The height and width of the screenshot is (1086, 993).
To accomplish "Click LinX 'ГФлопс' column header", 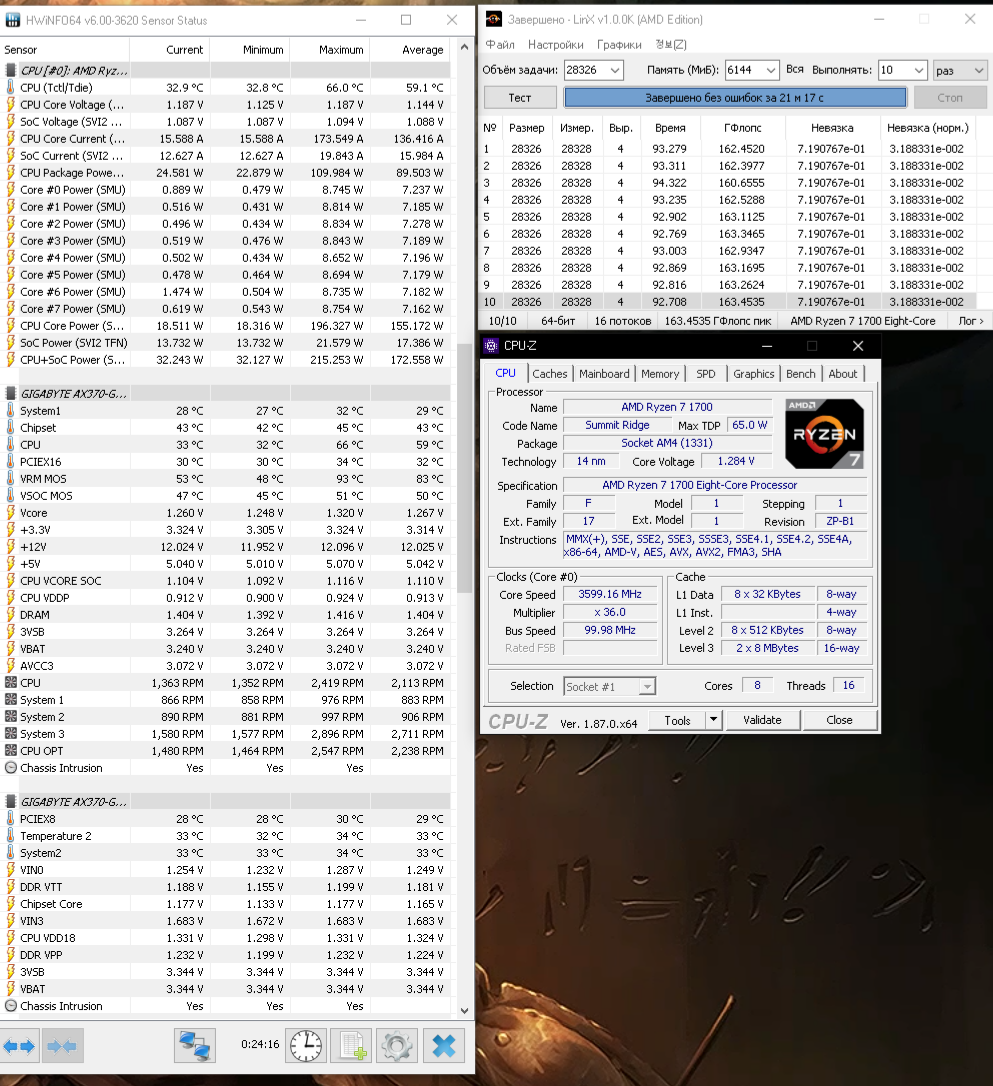I will 743,128.
